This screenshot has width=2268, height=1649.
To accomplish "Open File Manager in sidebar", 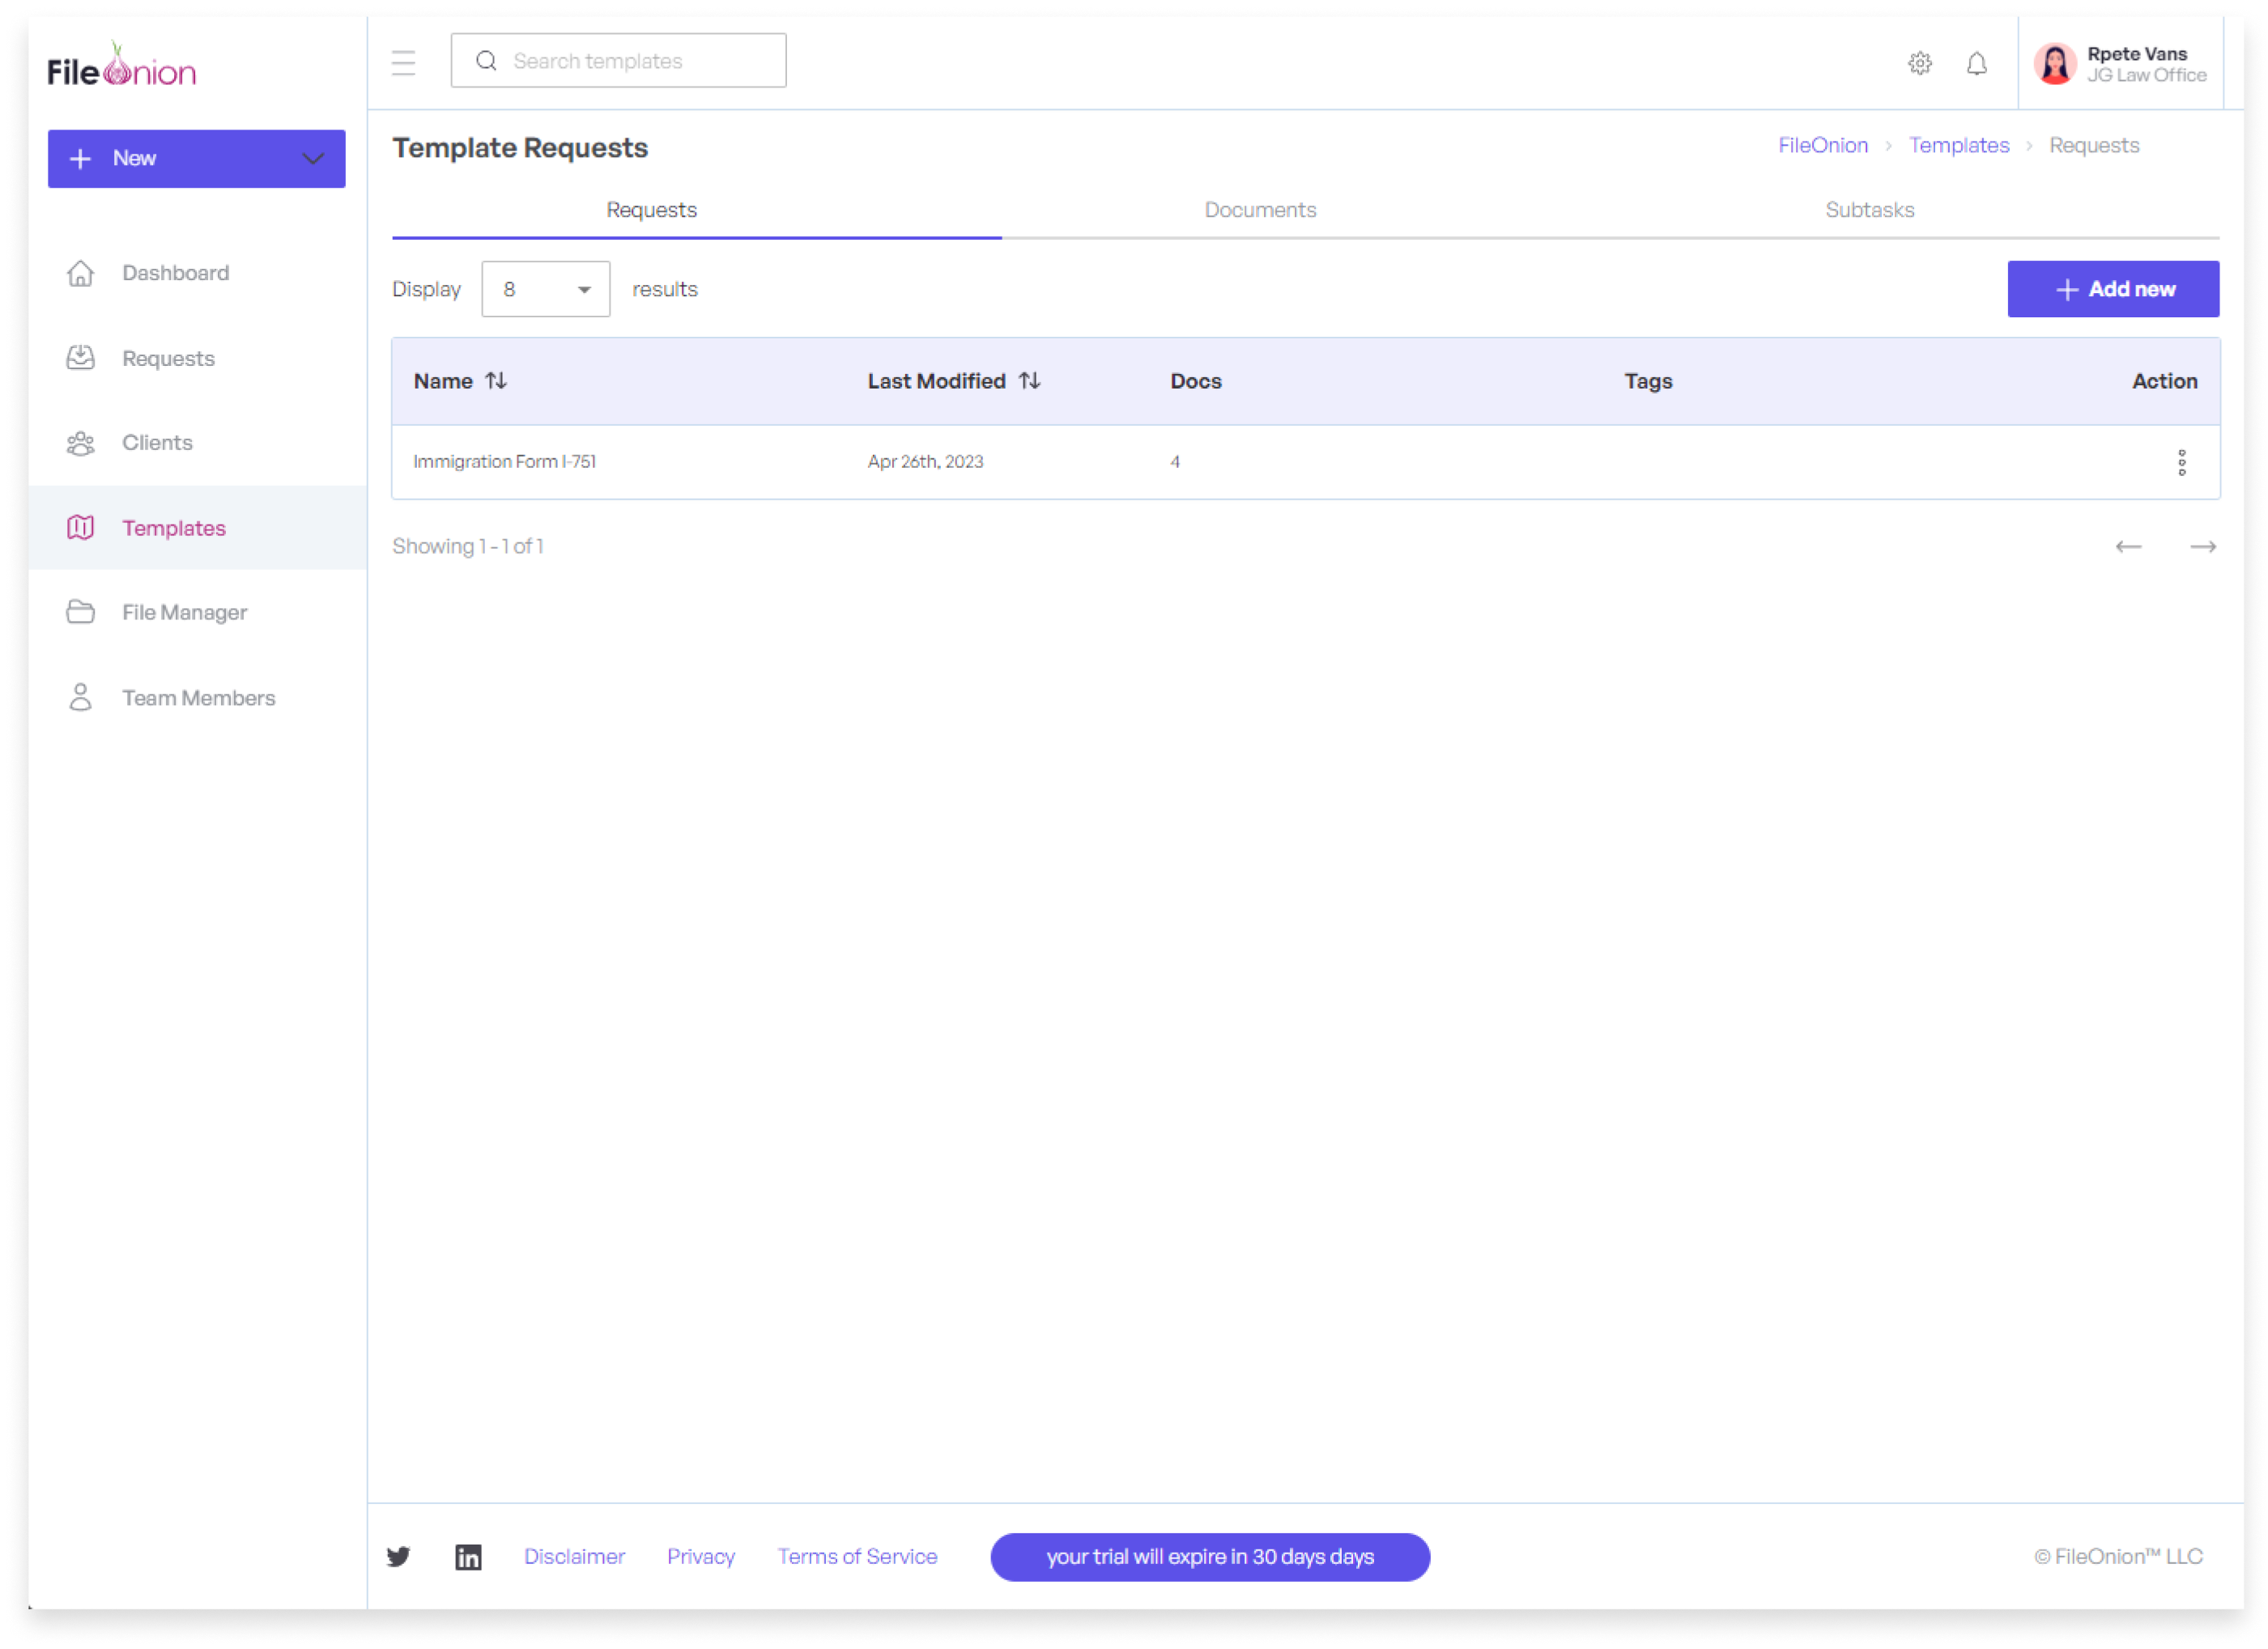I will [x=184, y=612].
